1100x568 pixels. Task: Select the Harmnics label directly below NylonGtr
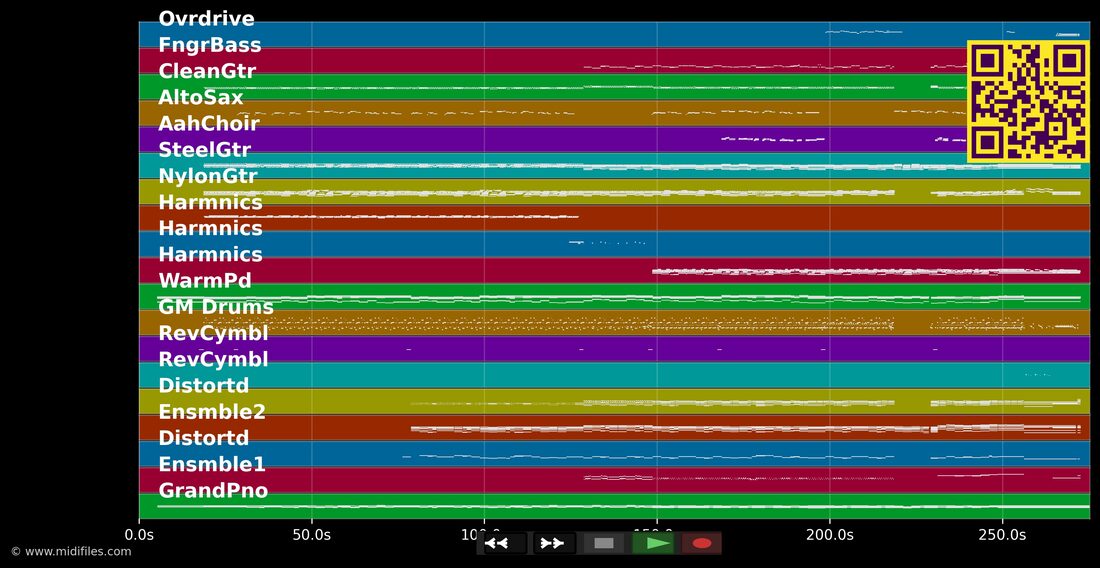210,202
